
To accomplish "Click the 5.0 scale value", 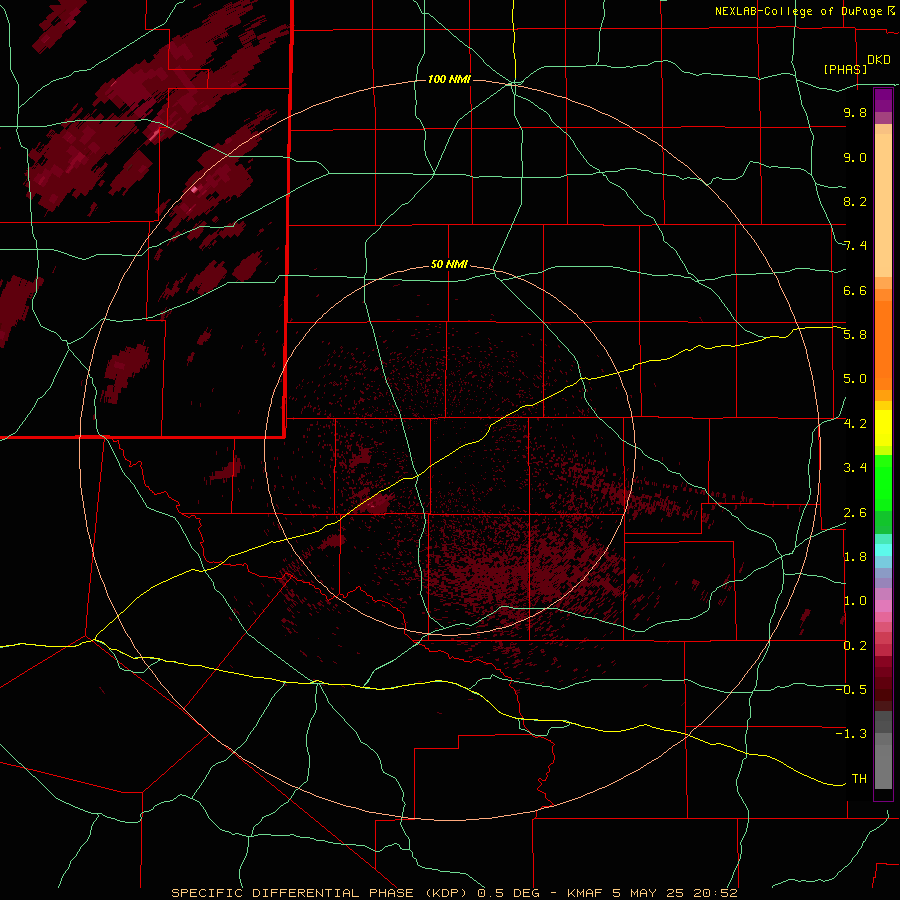I will coord(855,379).
